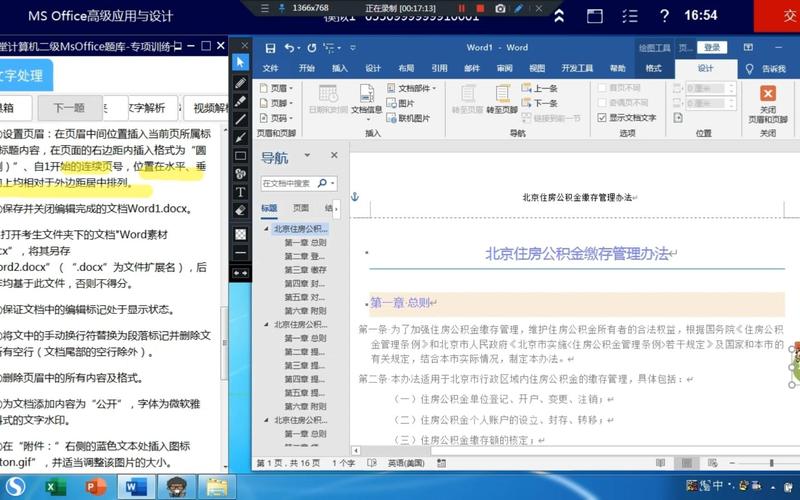Uncheck 显示文档文字 checkbox
The height and width of the screenshot is (500, 800).
602,118
